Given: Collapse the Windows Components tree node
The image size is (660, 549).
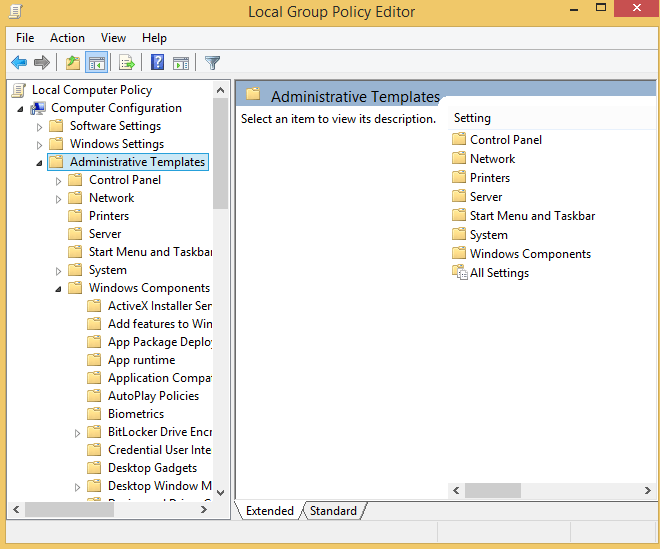Looking at the screenshot, I should click(x=59, y=289).
